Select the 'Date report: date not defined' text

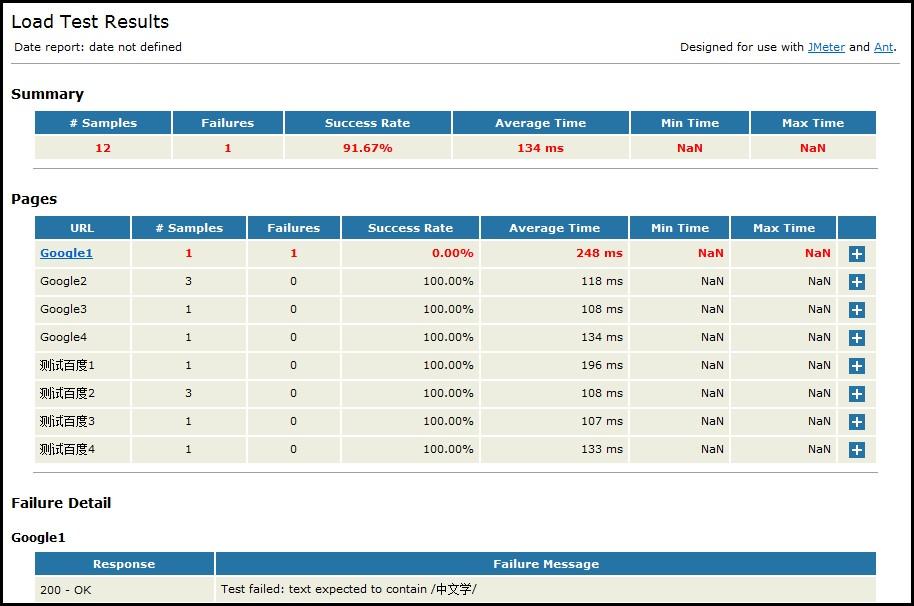[98, 47]
